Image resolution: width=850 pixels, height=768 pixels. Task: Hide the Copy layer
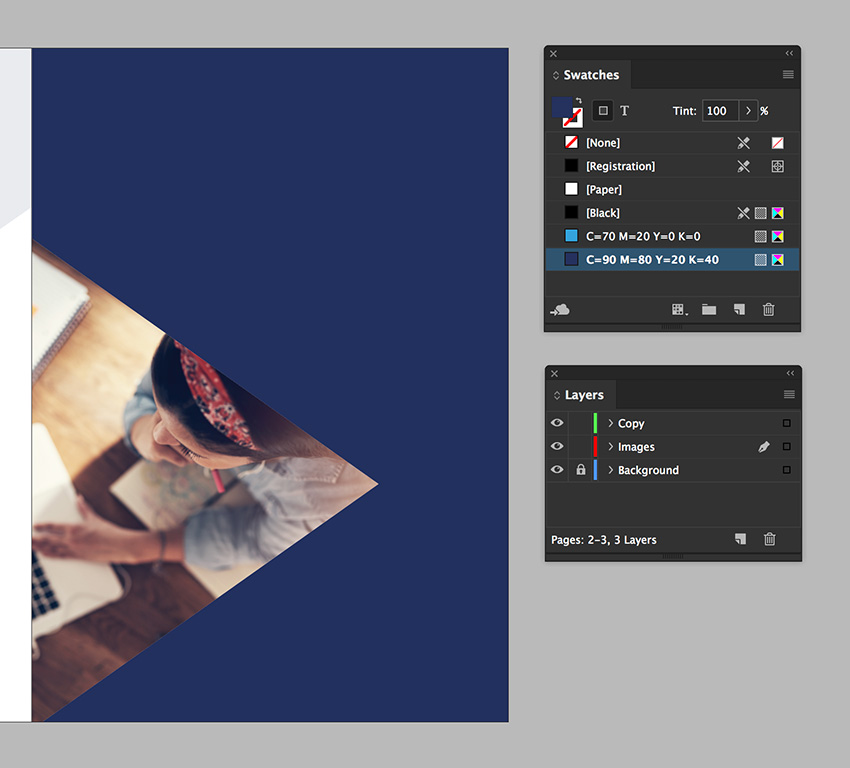557,423
